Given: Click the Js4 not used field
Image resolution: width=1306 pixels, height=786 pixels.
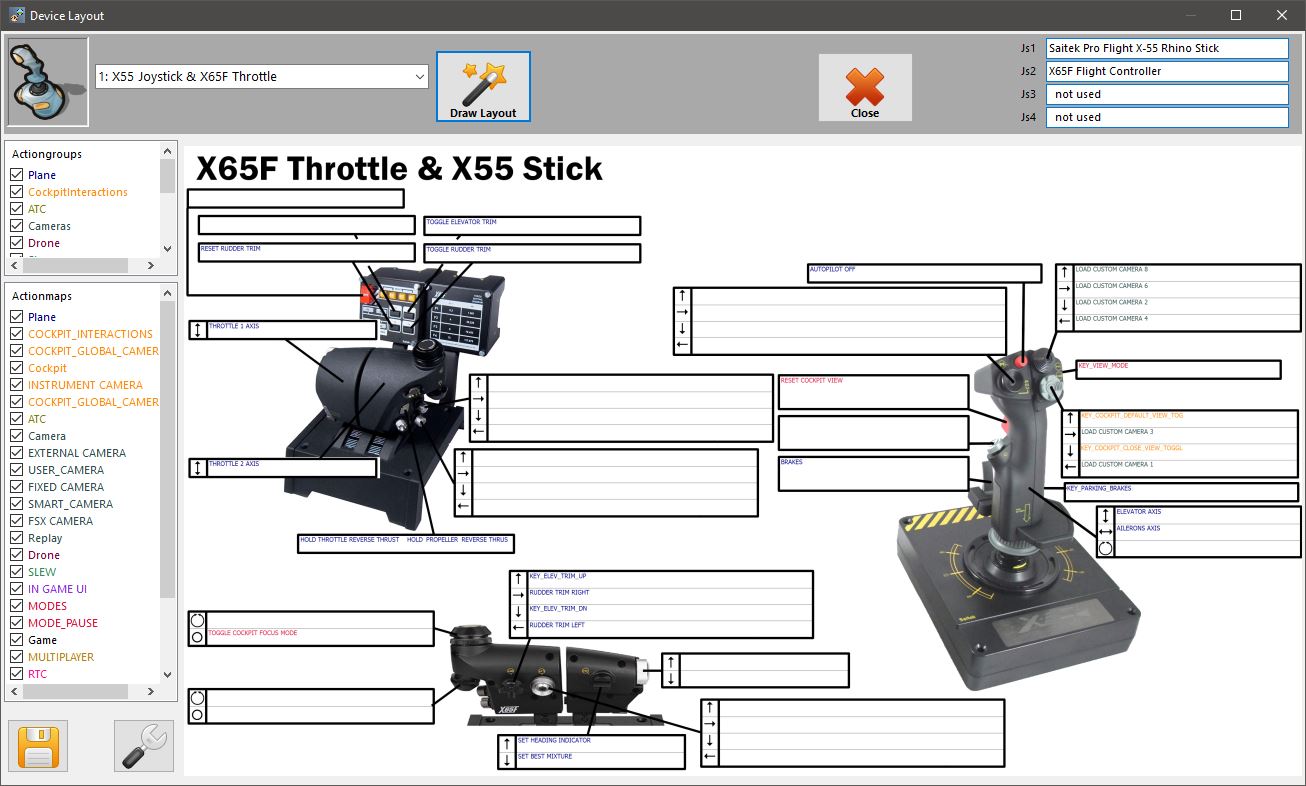Looking at the screenshot, I should [1167, 117].
